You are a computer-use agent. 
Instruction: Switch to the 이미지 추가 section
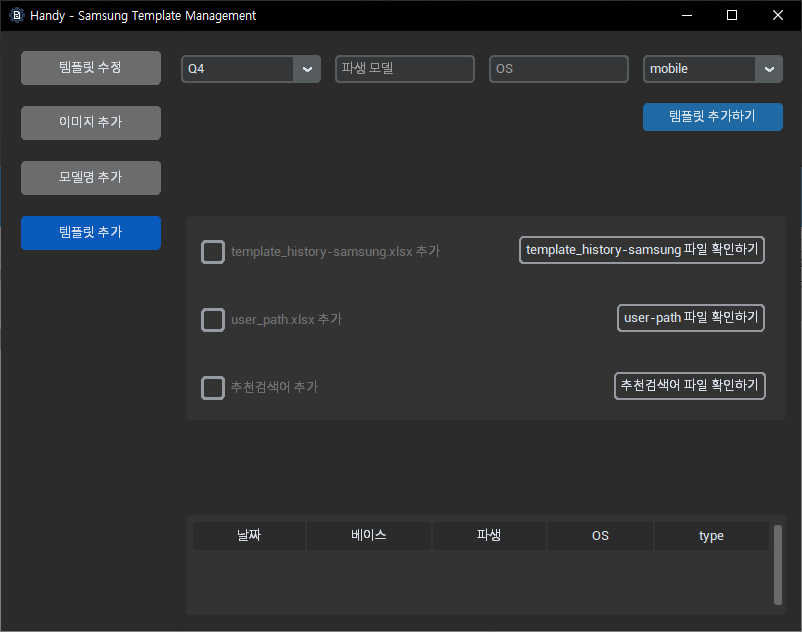(91, 123)
